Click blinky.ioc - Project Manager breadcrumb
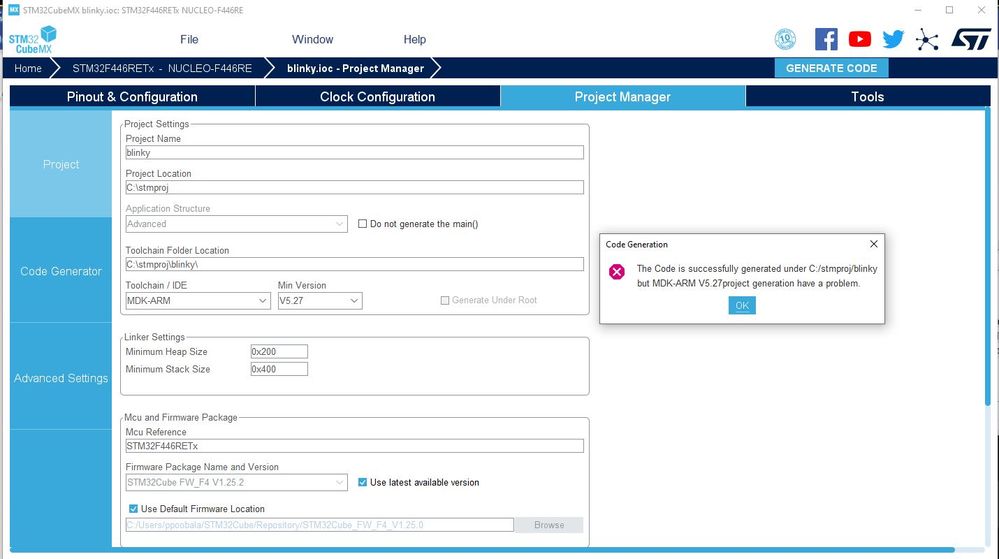The height and width of the screenshot is (559, 999). point(355,68)
